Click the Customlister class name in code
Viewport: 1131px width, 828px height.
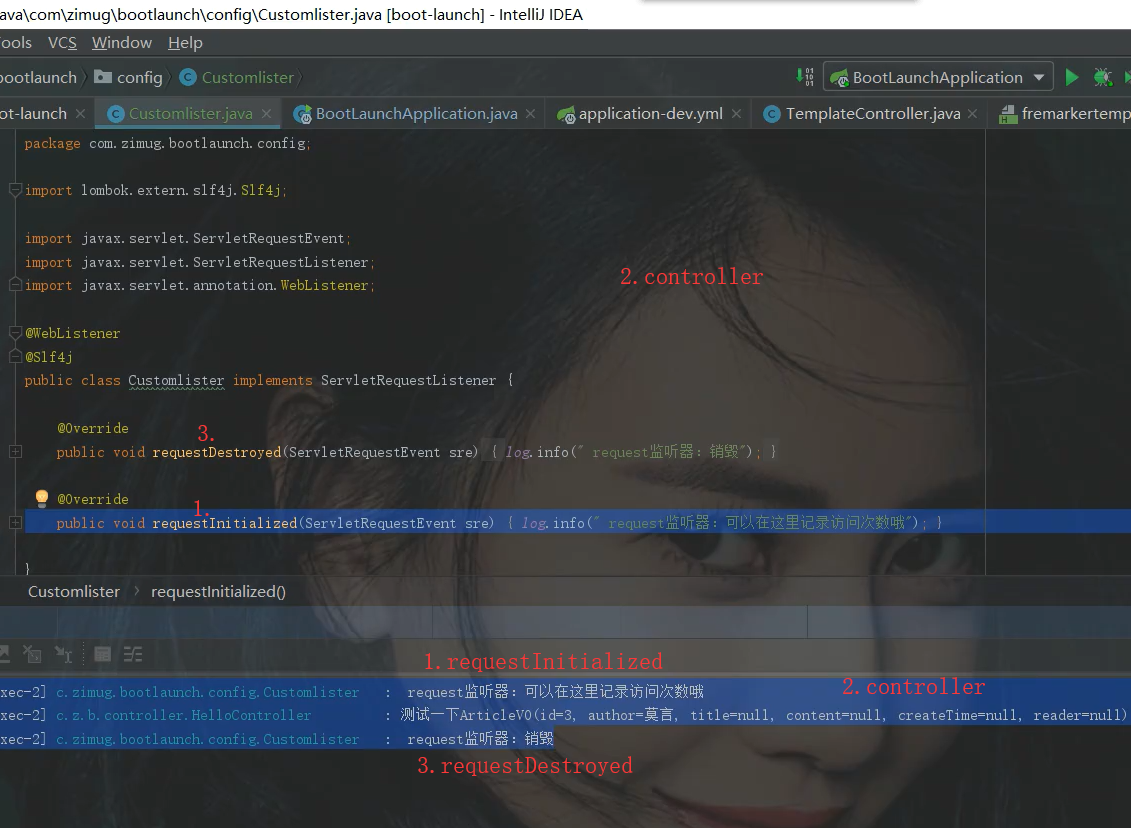176,380
